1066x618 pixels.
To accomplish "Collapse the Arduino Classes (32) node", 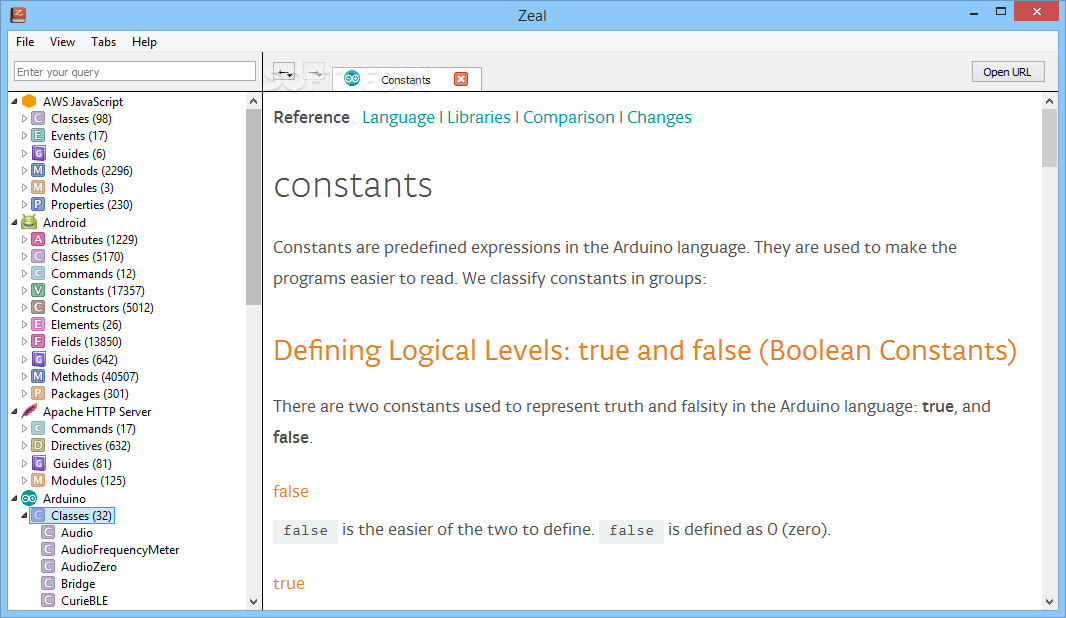I will tap(24, 515).
